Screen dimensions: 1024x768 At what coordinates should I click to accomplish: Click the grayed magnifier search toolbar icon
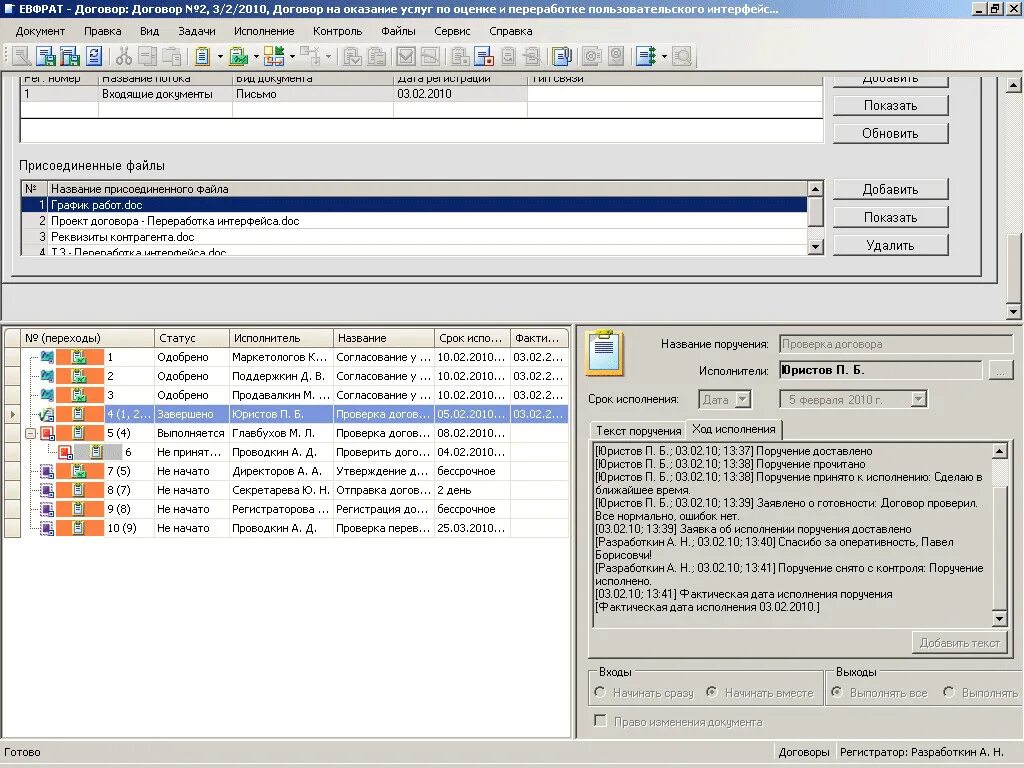pos(682,57)
